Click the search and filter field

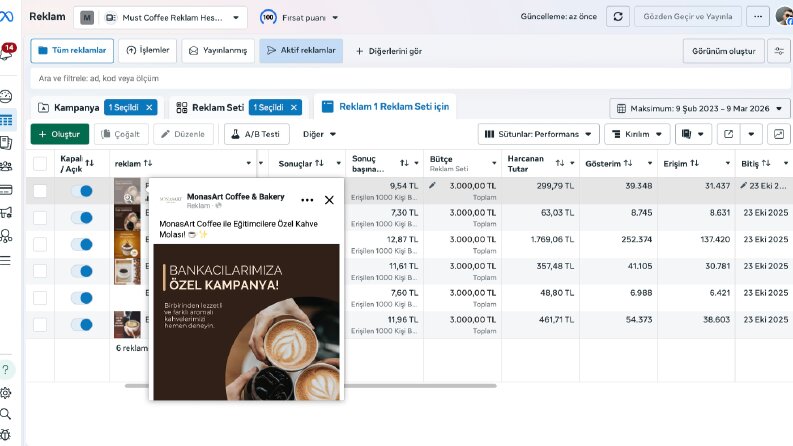[410, 78]
